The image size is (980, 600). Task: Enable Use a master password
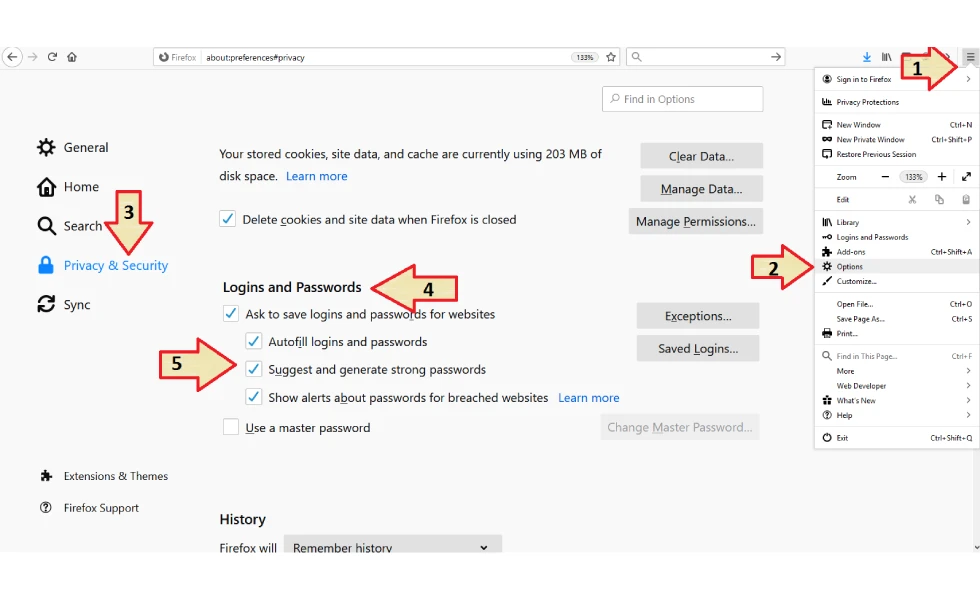tap(231, 428)
